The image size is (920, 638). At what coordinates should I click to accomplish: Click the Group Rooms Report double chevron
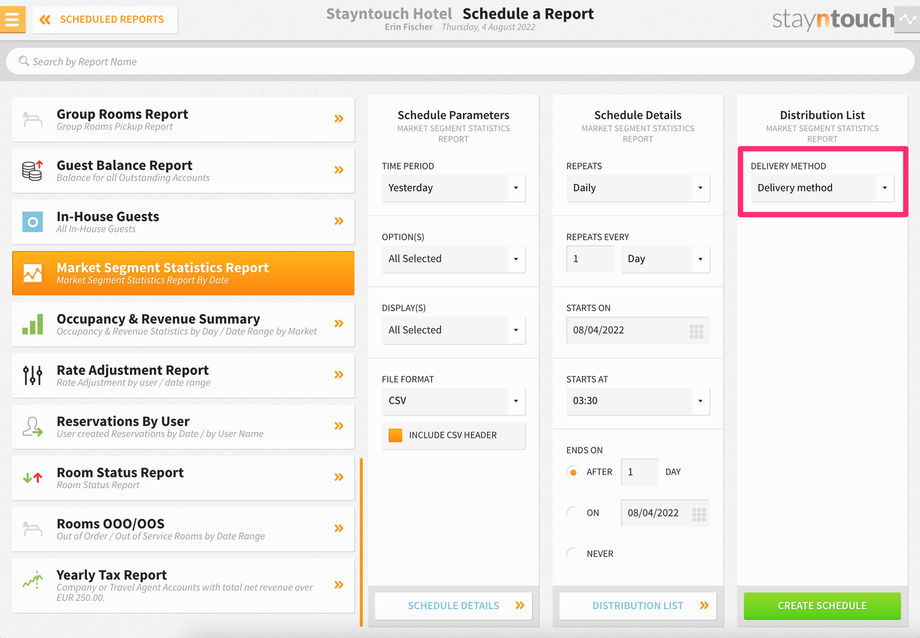339,119
